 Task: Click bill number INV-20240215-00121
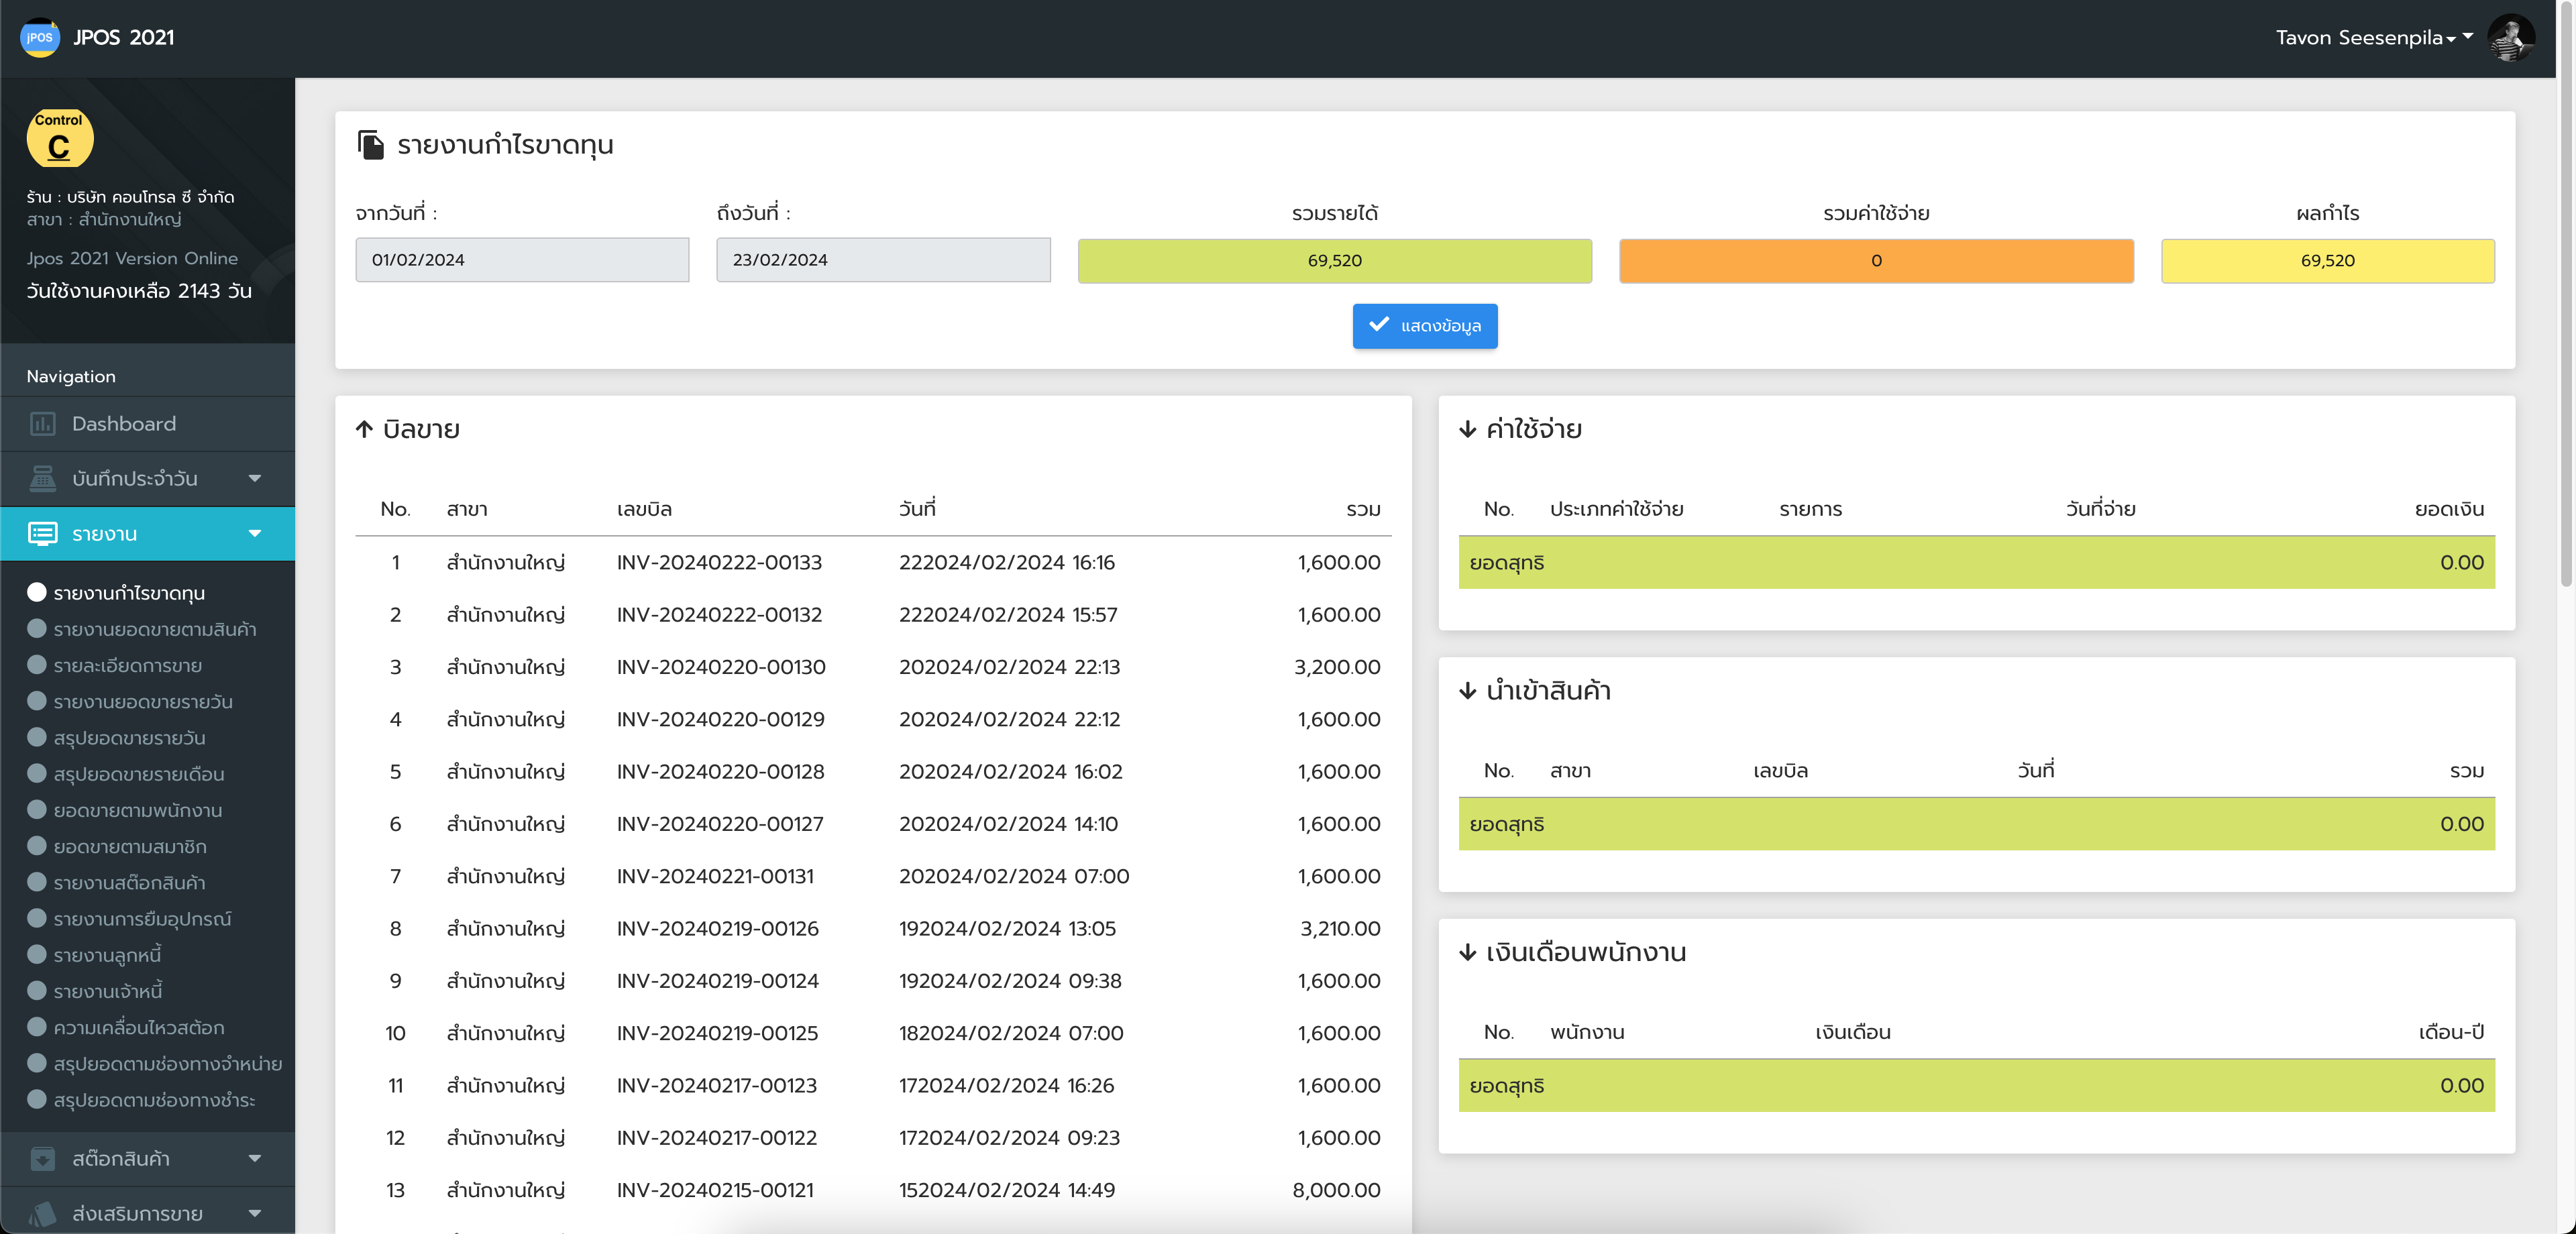coord(715,1190)
